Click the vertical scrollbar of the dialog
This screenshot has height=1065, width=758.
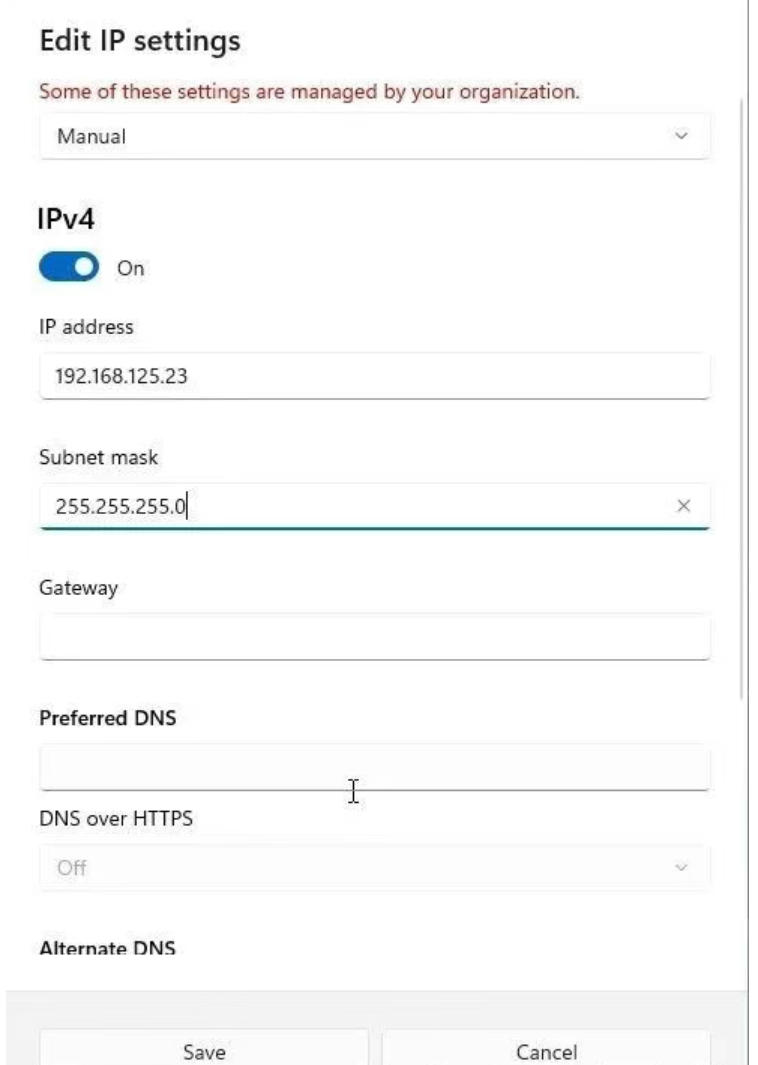tap(742, 400)
